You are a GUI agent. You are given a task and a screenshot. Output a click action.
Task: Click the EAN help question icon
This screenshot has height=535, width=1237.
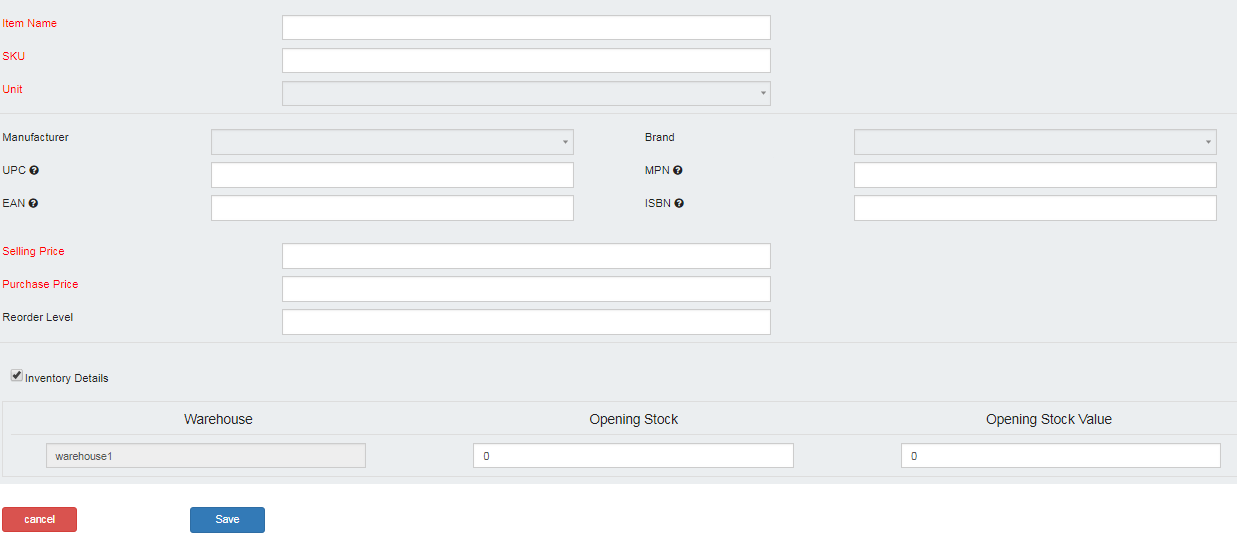point(34,204)
